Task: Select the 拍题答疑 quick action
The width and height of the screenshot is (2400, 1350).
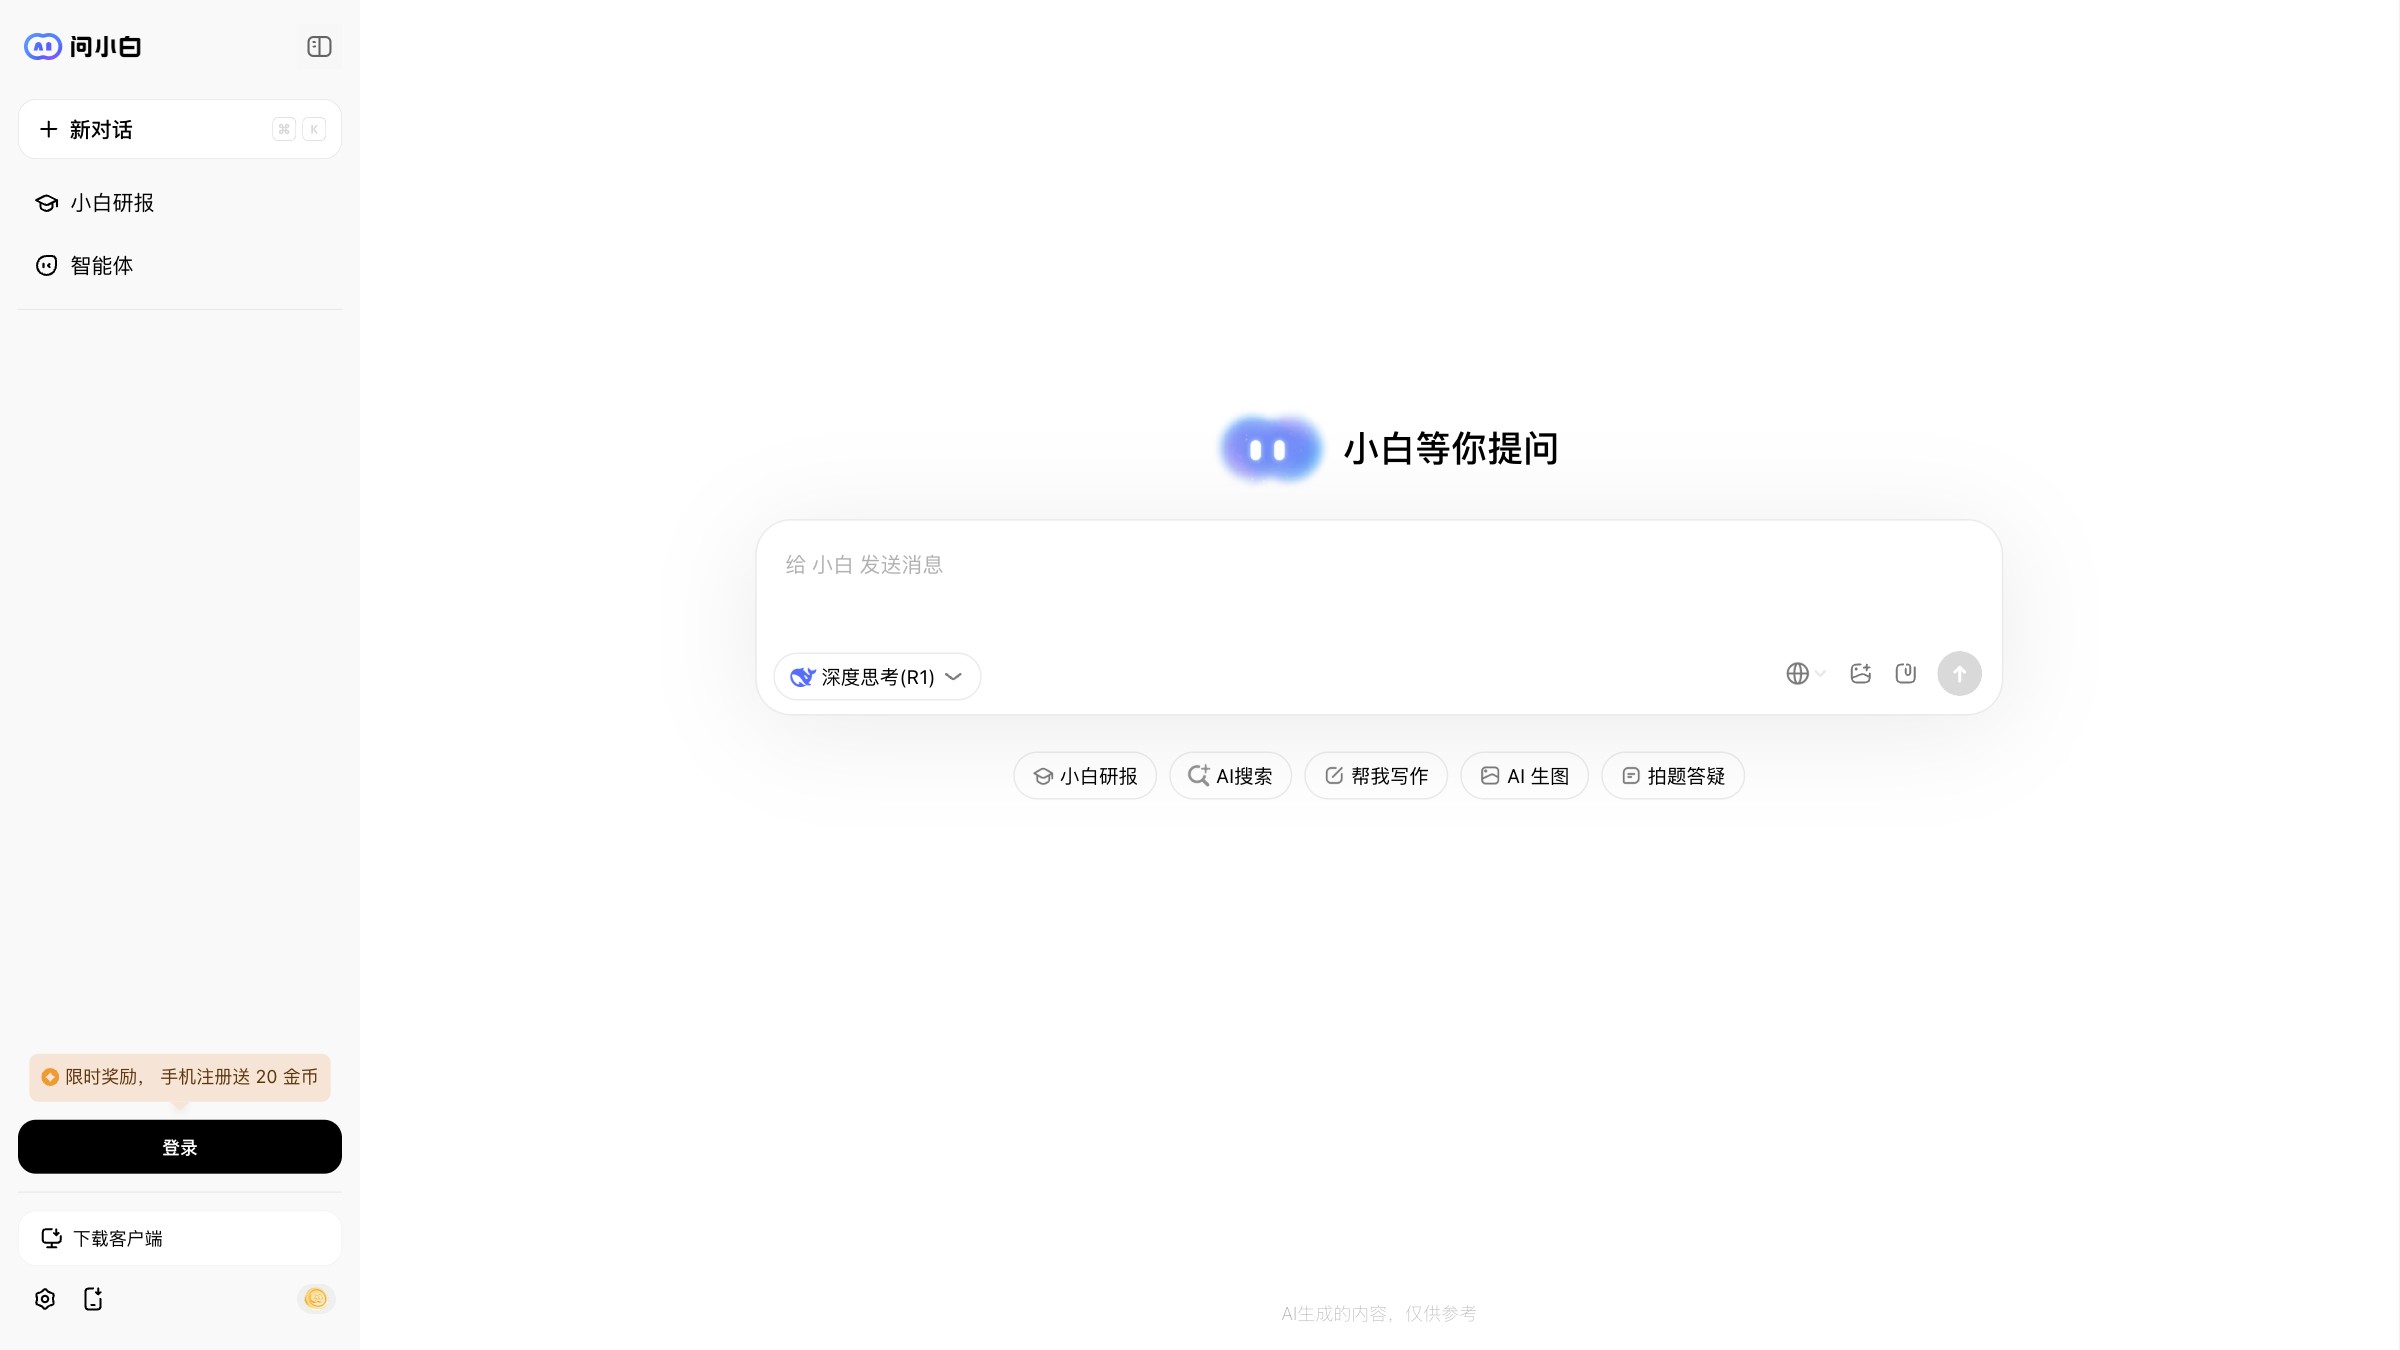Action: pyautogui.click(x=1672, y=775)
